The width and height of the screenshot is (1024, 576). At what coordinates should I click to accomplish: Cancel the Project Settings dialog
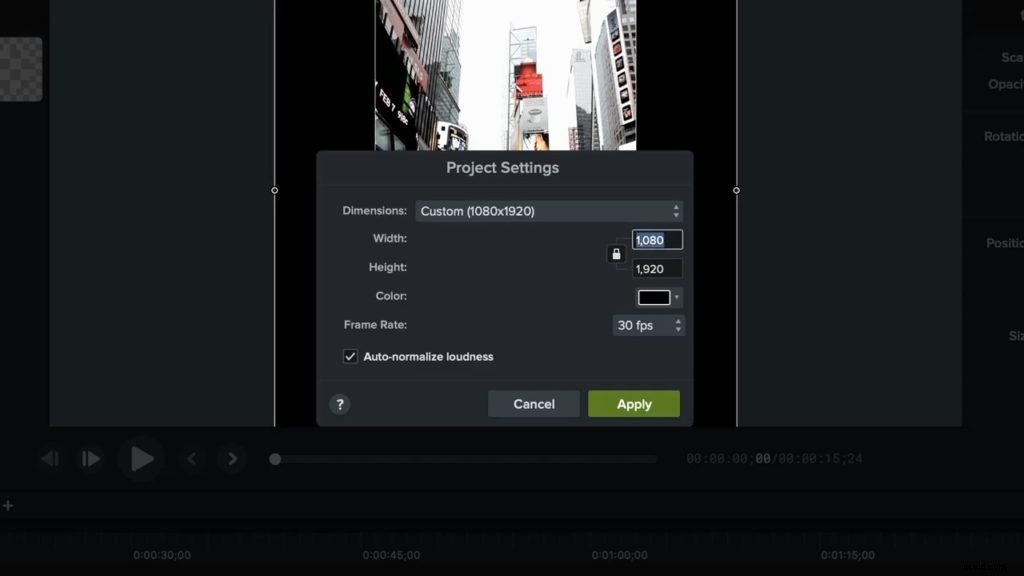(533, 404)
